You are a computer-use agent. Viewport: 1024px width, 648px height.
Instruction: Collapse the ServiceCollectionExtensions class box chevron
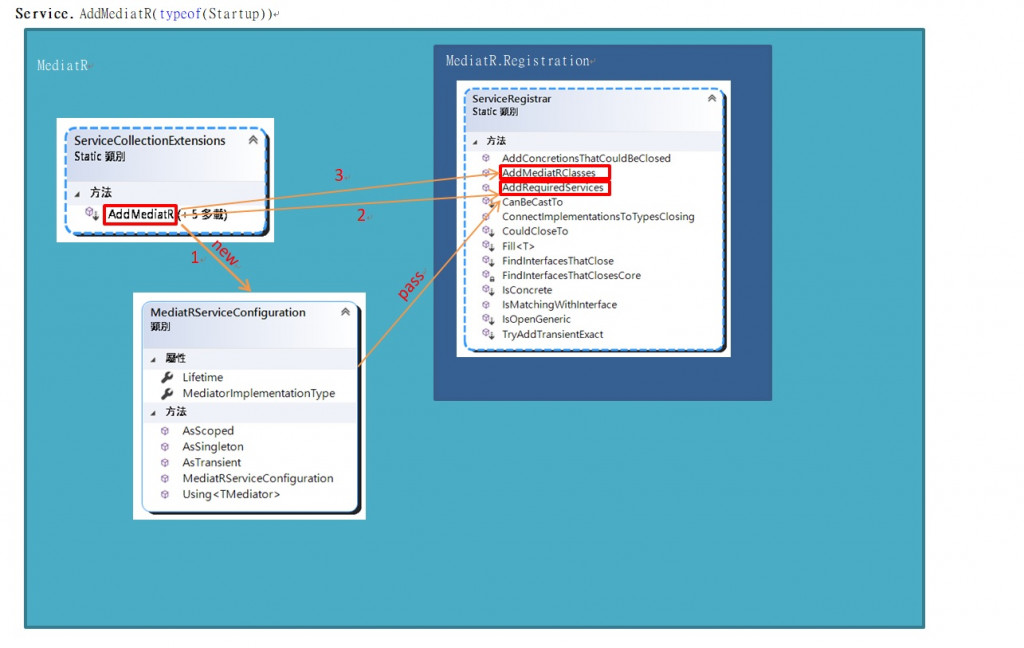253,140
